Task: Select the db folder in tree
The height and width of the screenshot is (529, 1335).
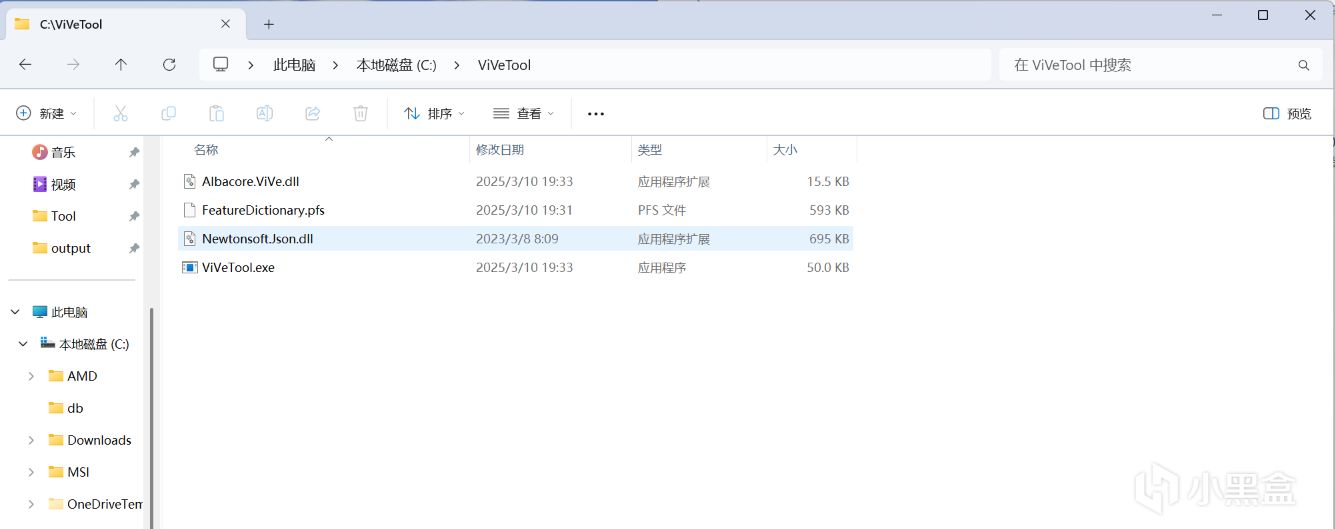Action: [x=76, y=408]
